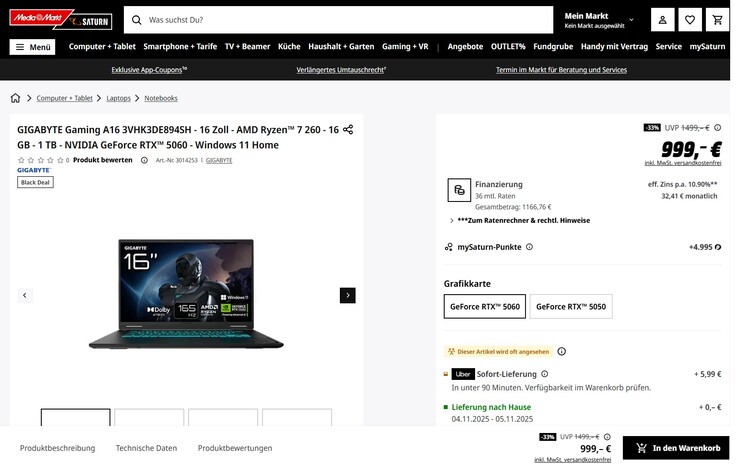Switch to Produktbeschreibung tab
The width and height of the screenshot is (738, 470).
point(57,448)
